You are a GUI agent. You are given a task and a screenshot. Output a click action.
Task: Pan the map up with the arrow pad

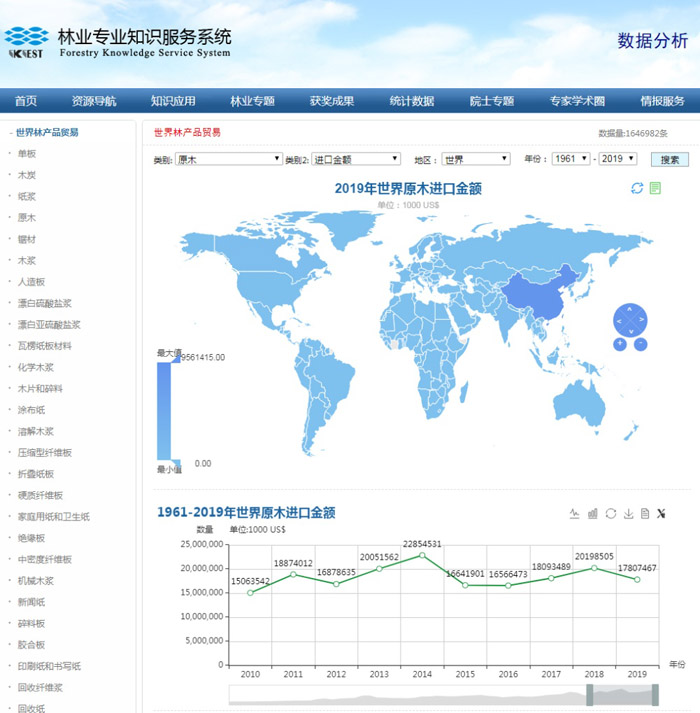pyautogui.click(x=630, y=309)
